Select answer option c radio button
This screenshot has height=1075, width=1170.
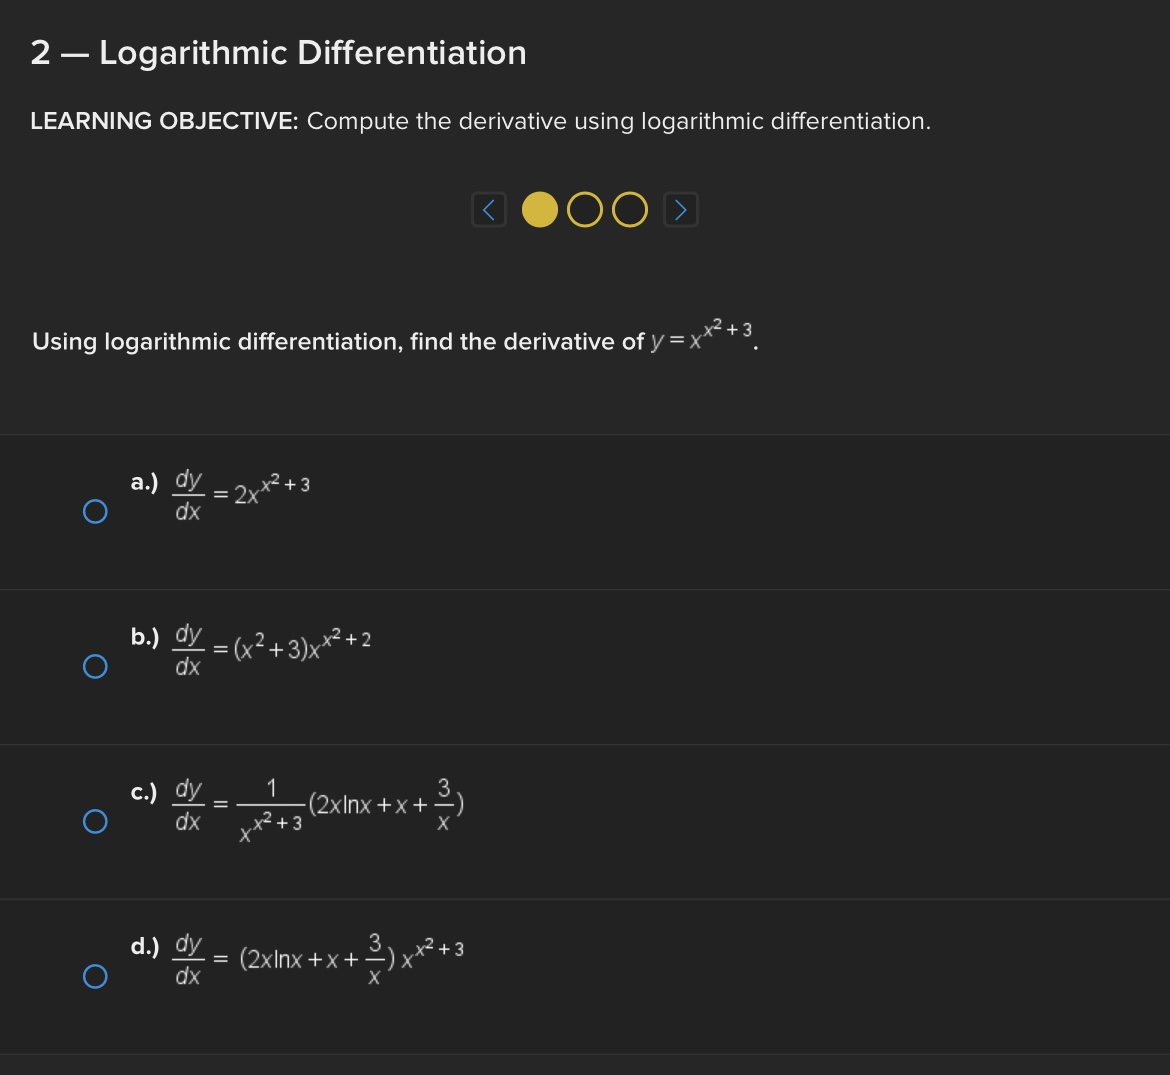[95, 821]
